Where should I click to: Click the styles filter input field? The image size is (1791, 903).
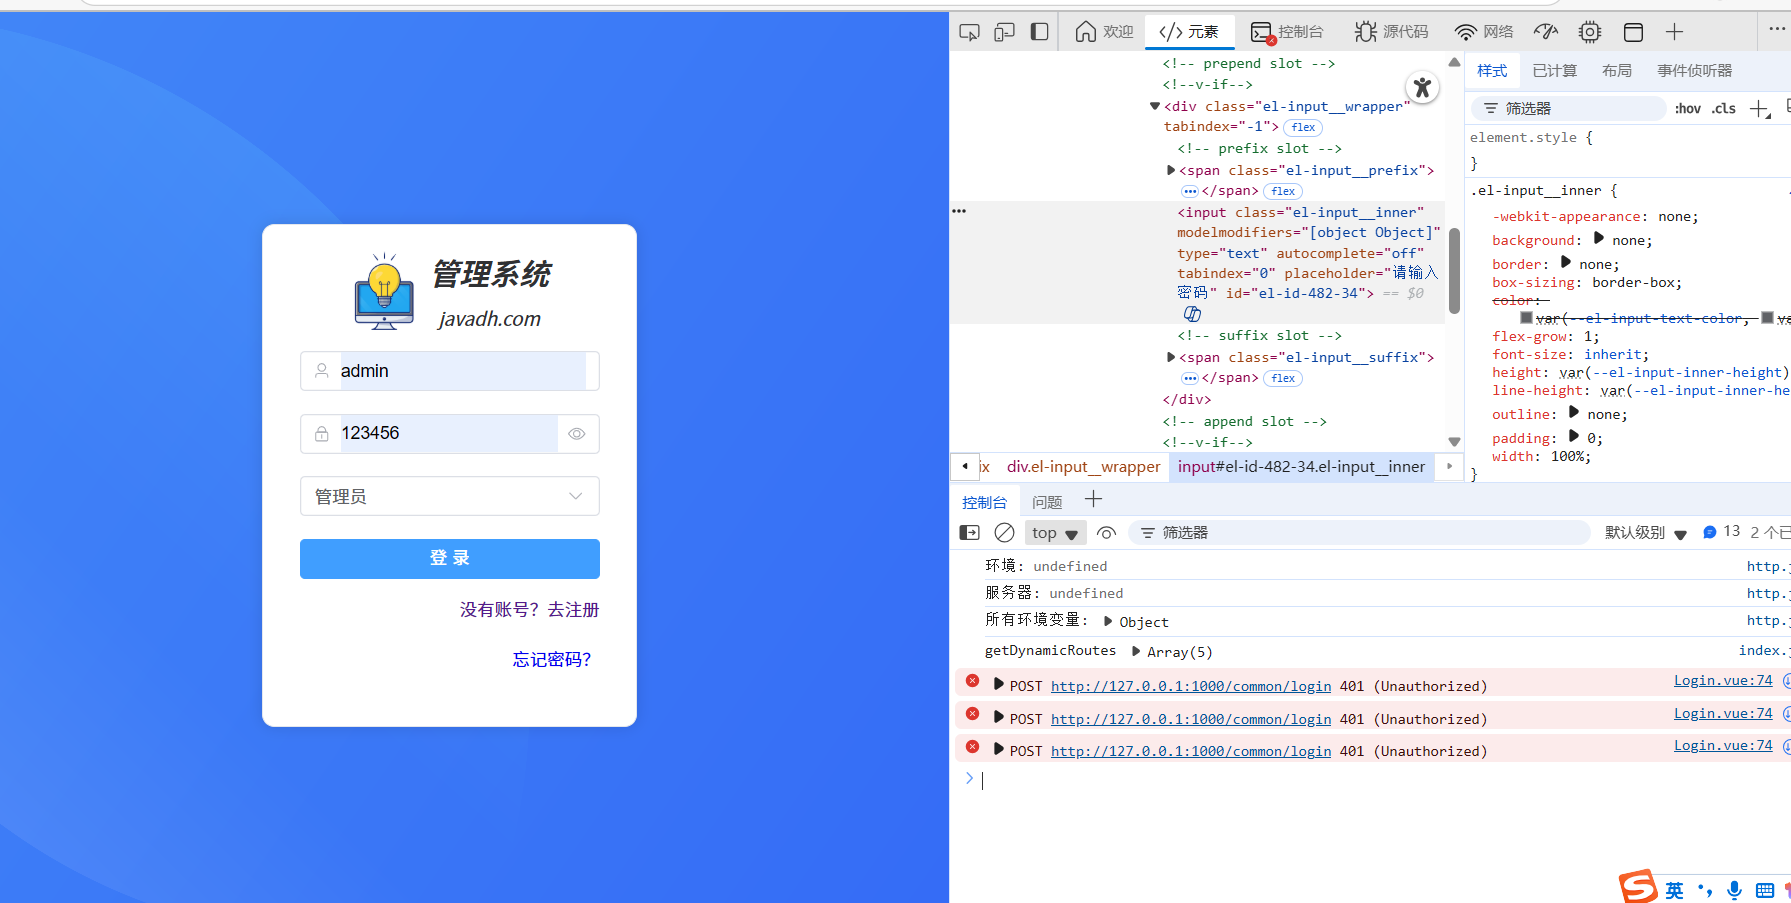pyautogui.click(x=1567, y=108)
